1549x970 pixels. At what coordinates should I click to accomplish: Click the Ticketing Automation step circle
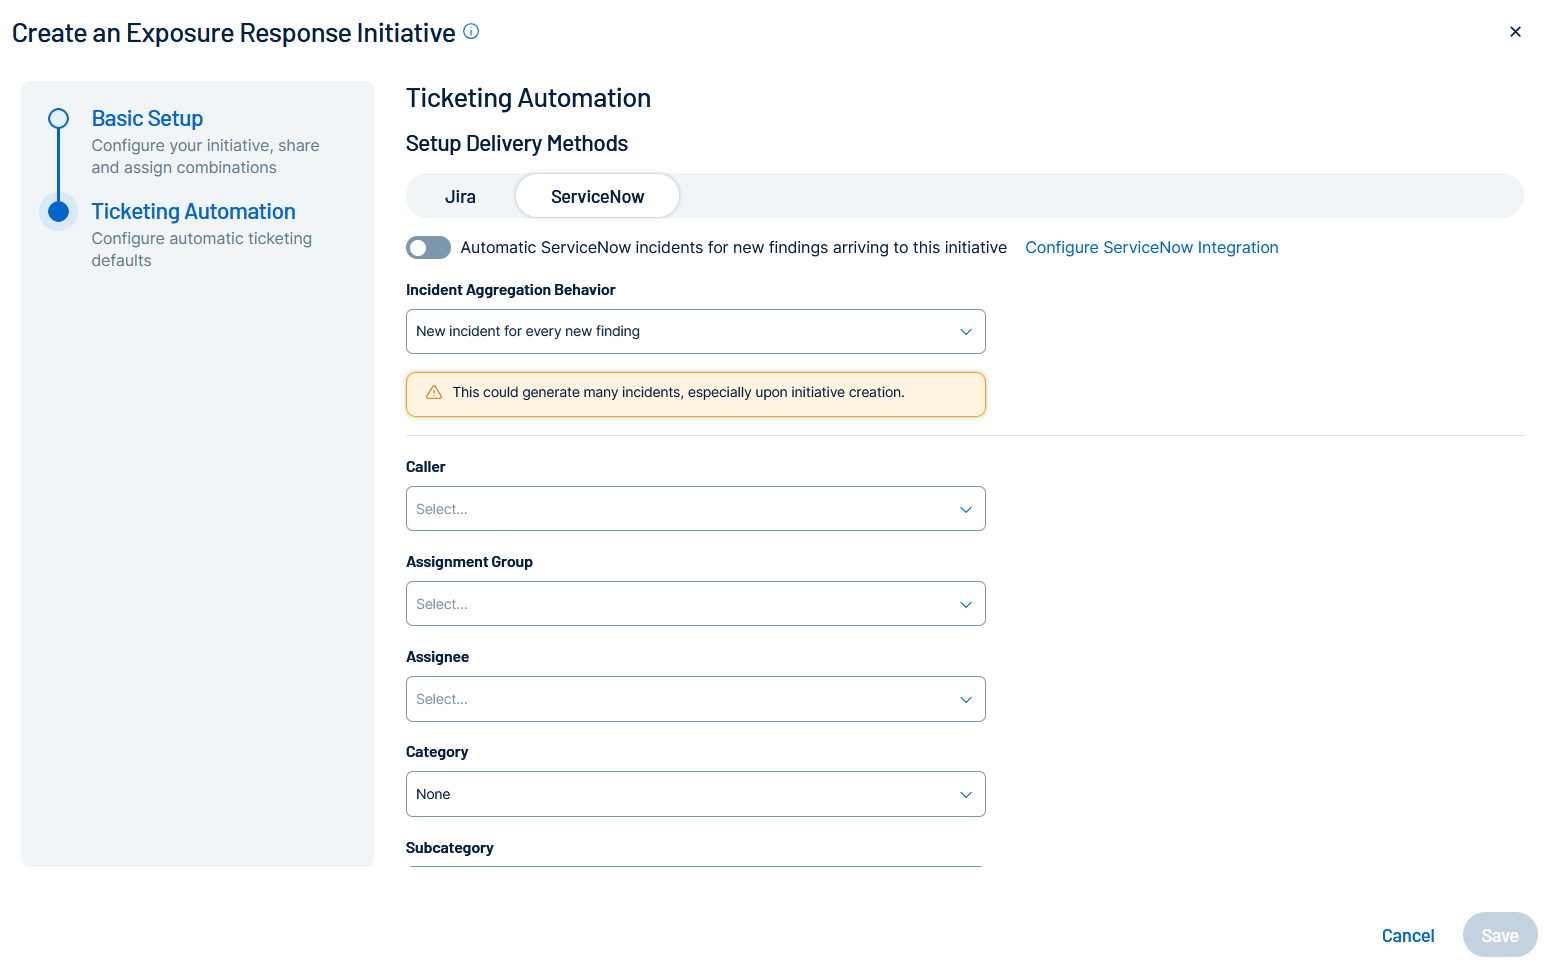(59, 212)
